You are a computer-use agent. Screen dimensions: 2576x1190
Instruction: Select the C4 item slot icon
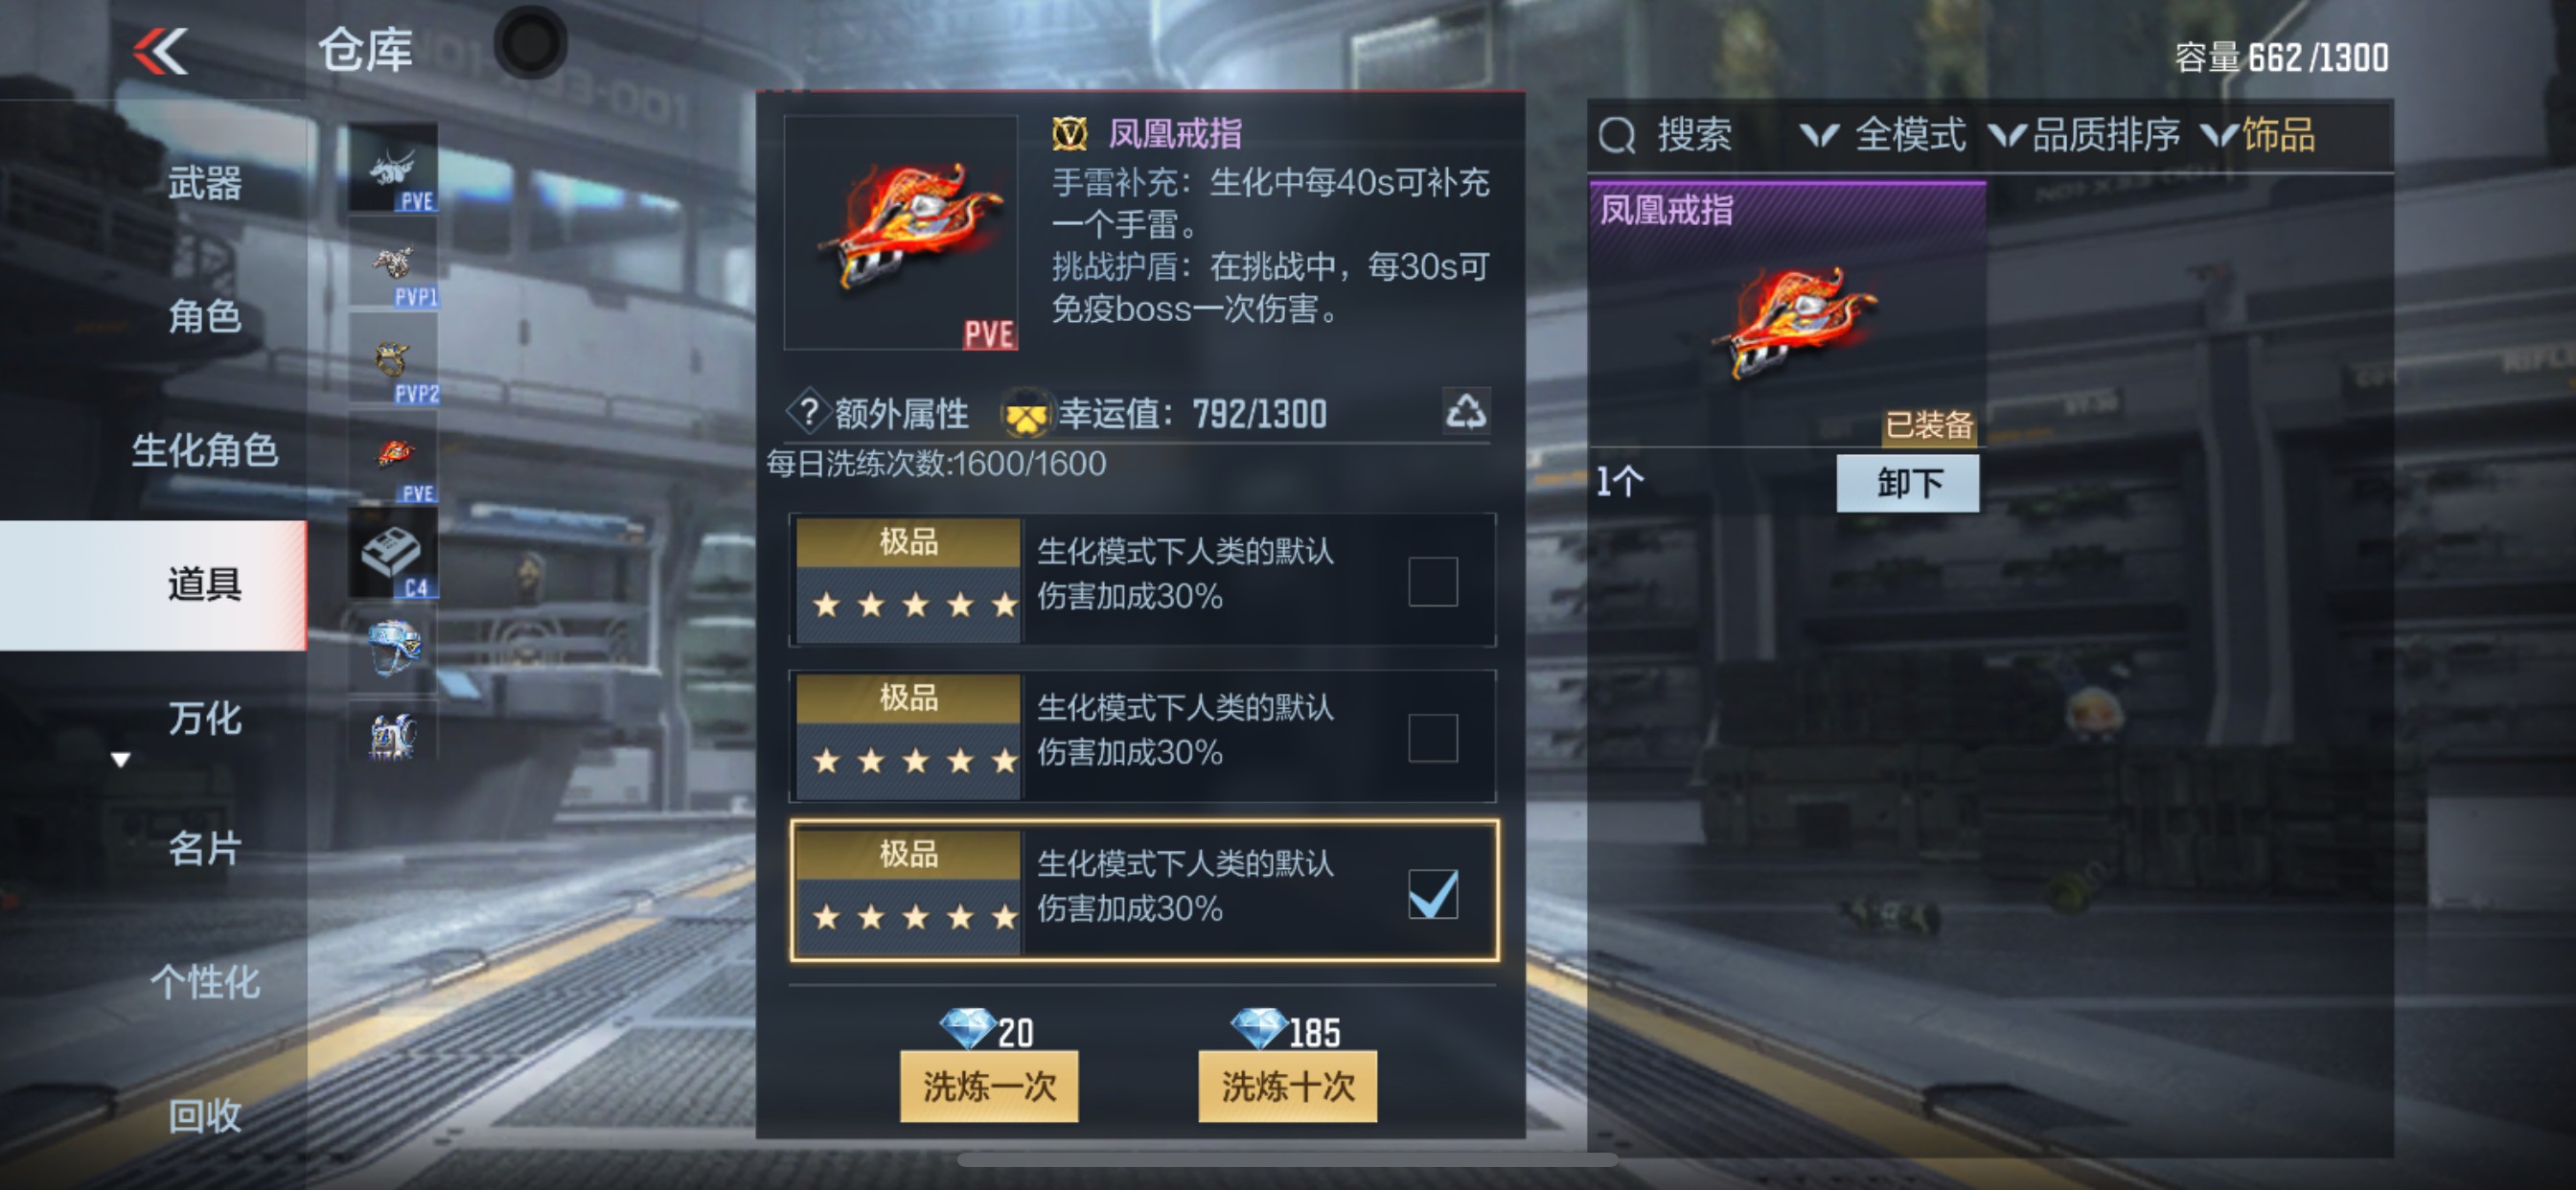(x=393, y=554)
